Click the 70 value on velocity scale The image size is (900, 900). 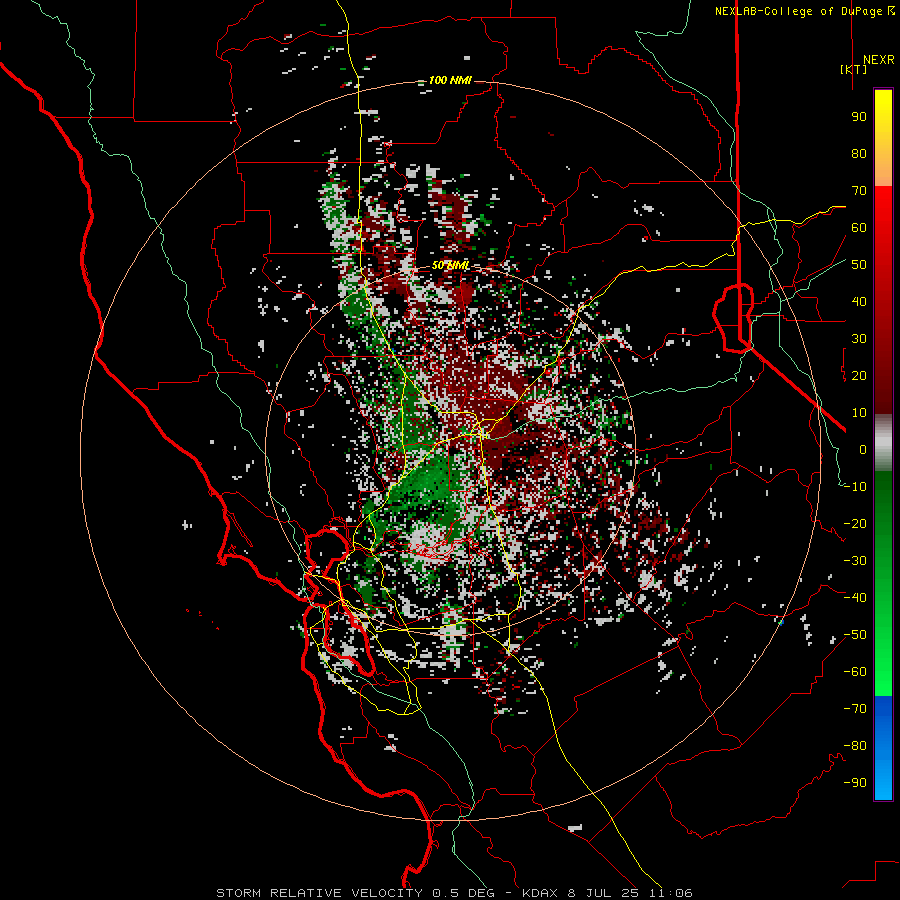pyautogui.click(x=859, y=191)
